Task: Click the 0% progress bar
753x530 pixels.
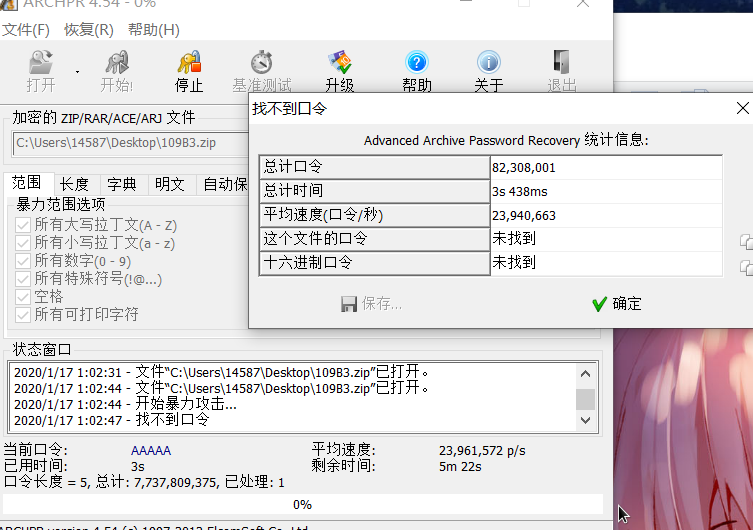Action: pos(303,505)
